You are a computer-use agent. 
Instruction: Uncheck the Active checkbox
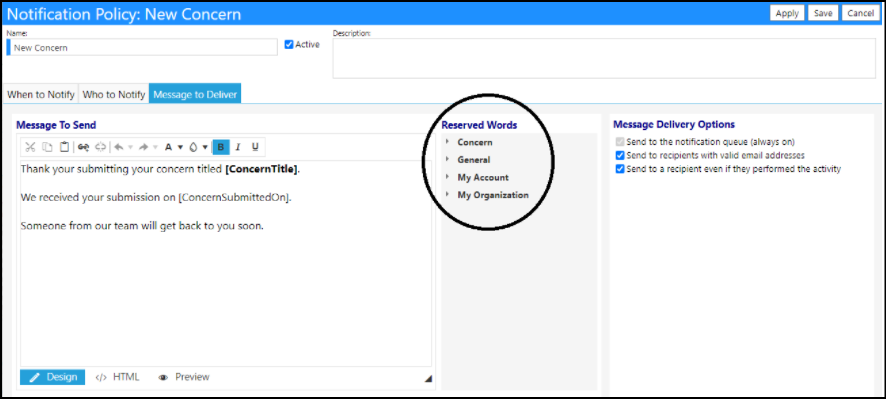click(289, 45)
